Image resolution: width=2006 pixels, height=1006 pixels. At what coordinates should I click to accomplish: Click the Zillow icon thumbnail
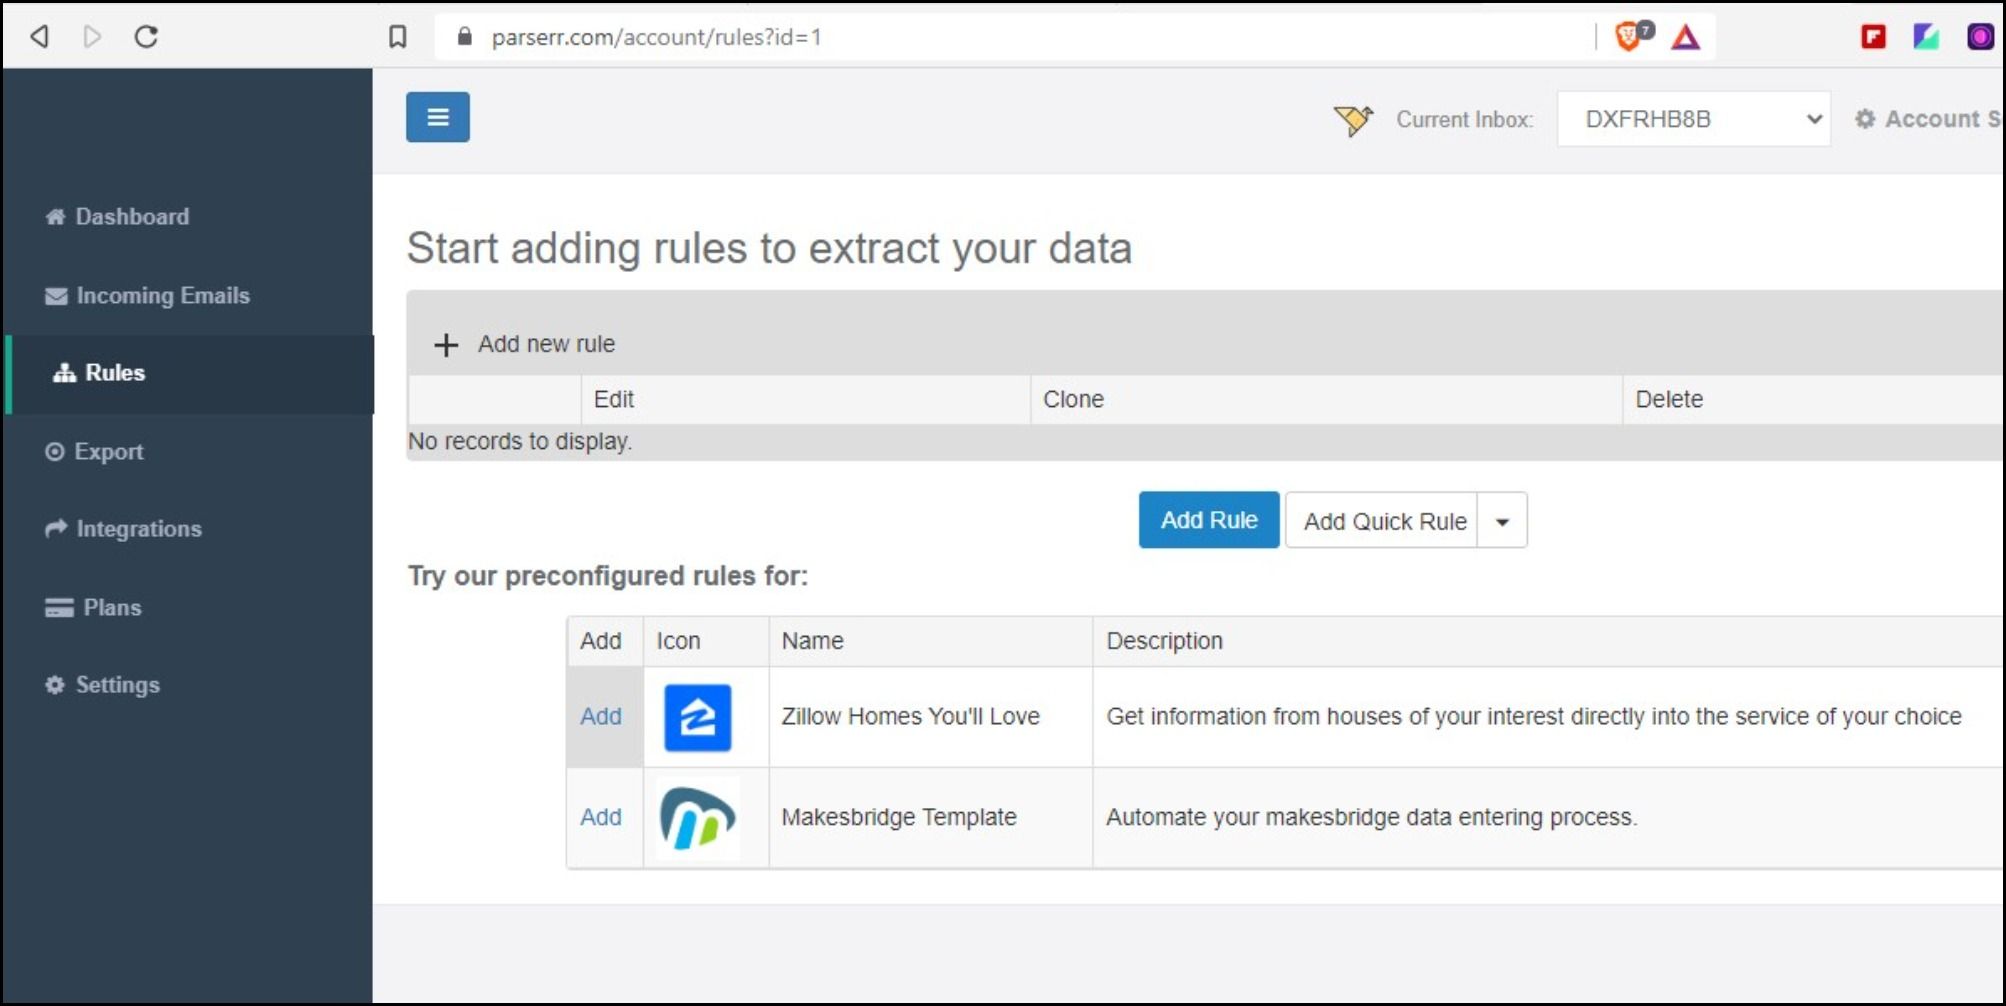pos(697,717)
